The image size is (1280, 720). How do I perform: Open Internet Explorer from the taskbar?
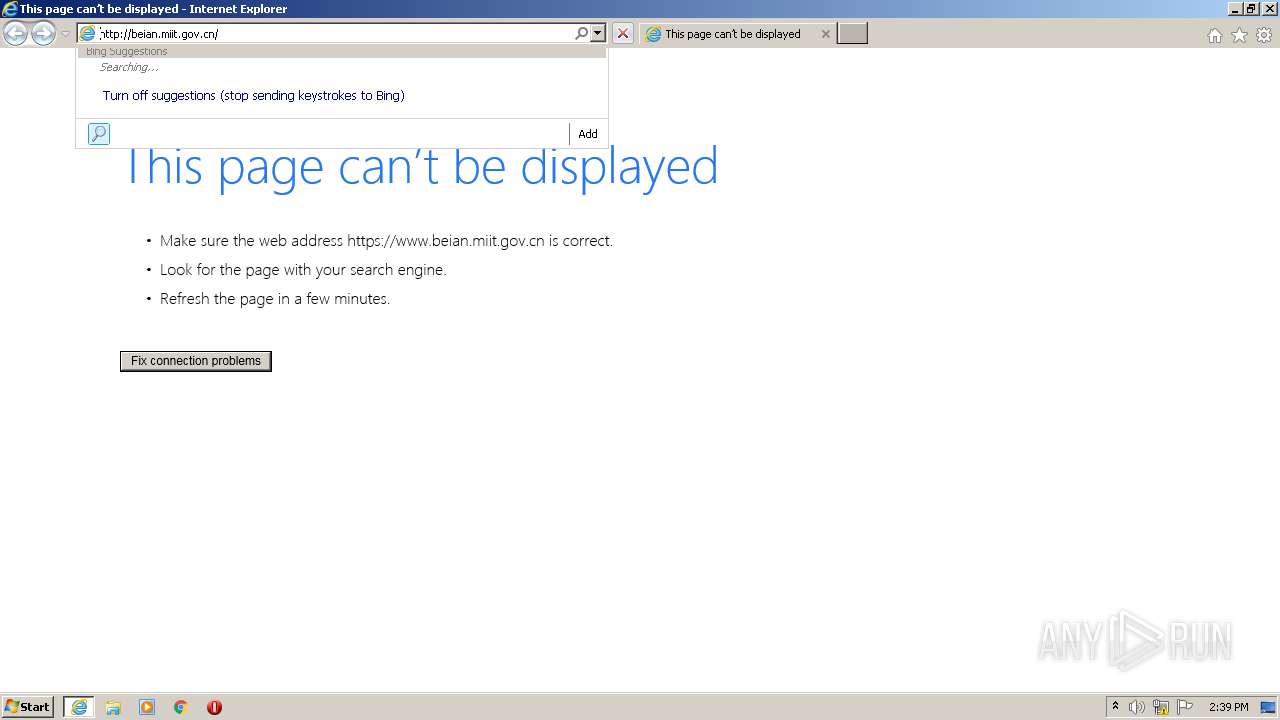79,707
